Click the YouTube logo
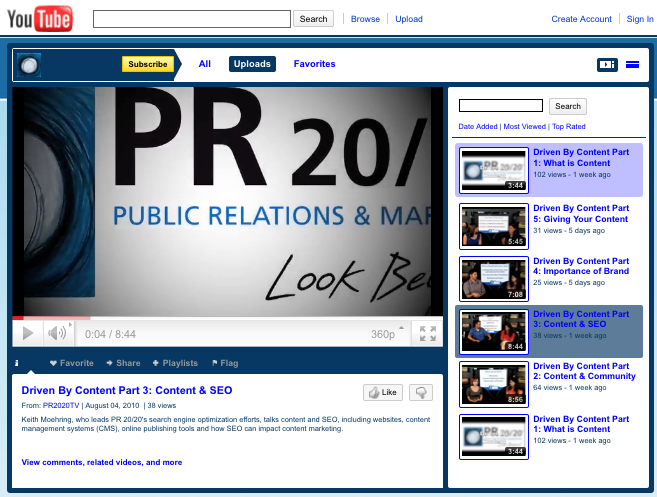 40,18
